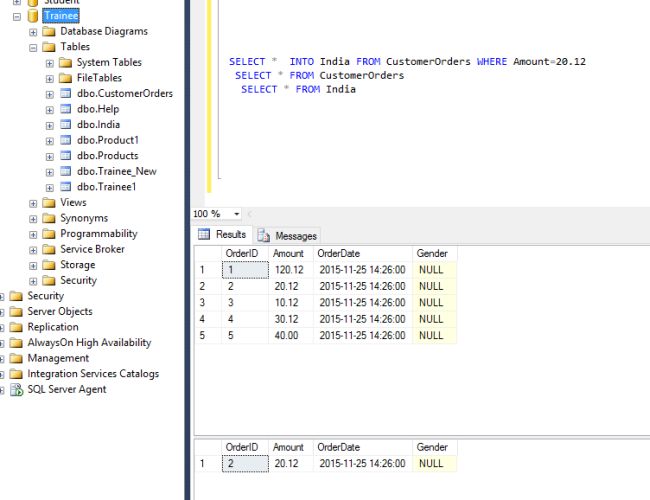650x500 pixels.
Task: Click the Integration Services Catalogs folder icon
Action: coord(17,374)
